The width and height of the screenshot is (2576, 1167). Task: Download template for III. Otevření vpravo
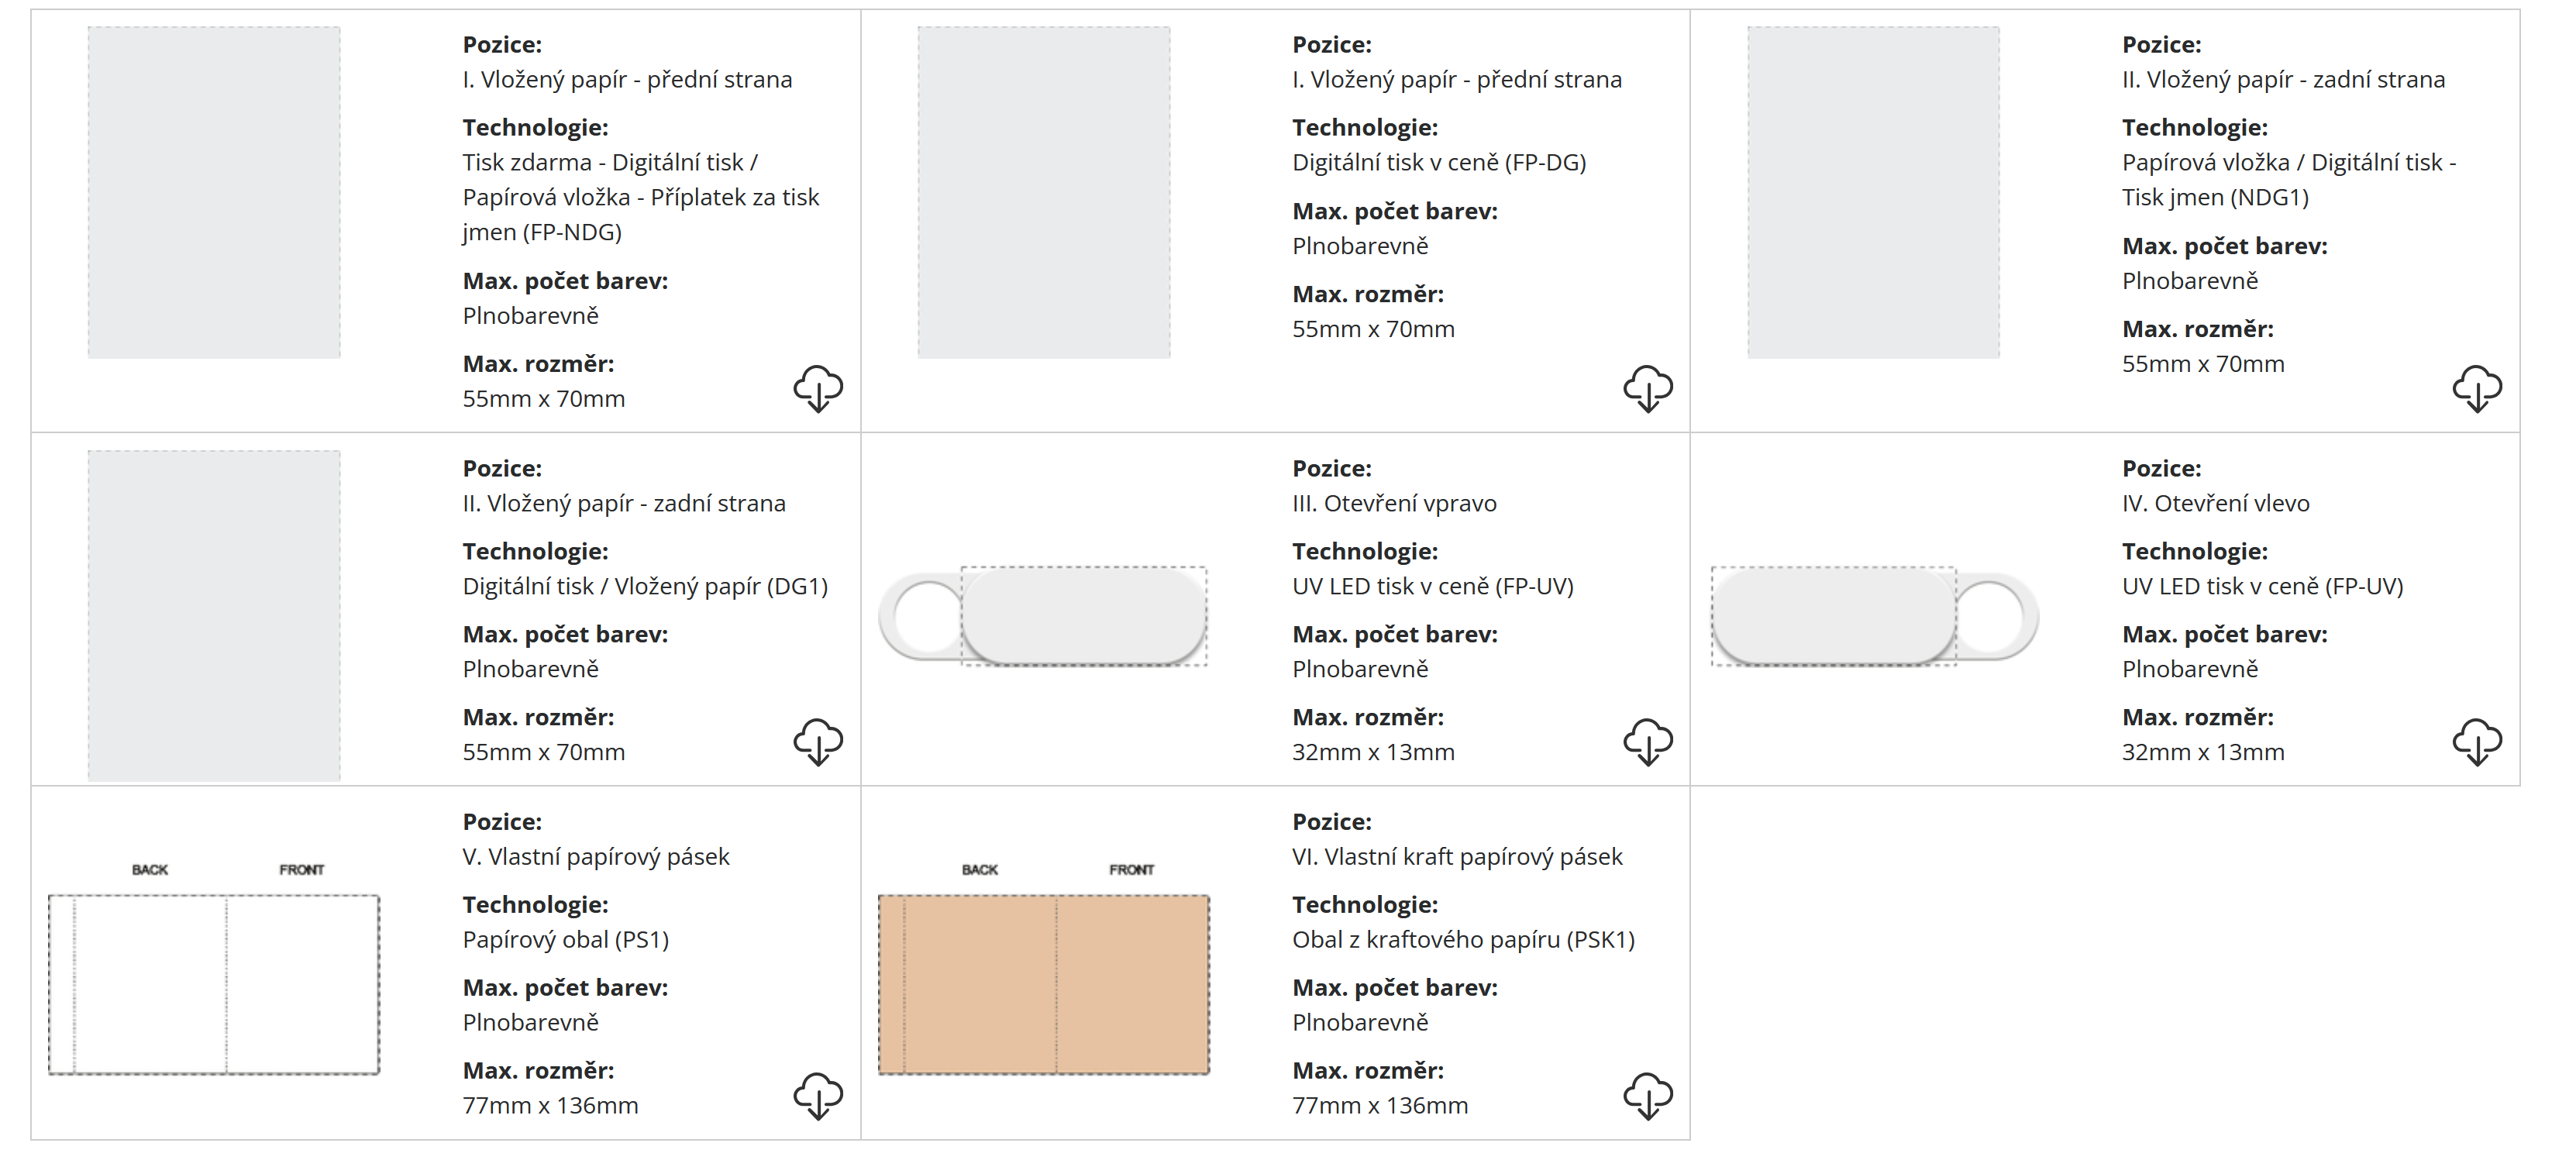(x=1647, y=741)
